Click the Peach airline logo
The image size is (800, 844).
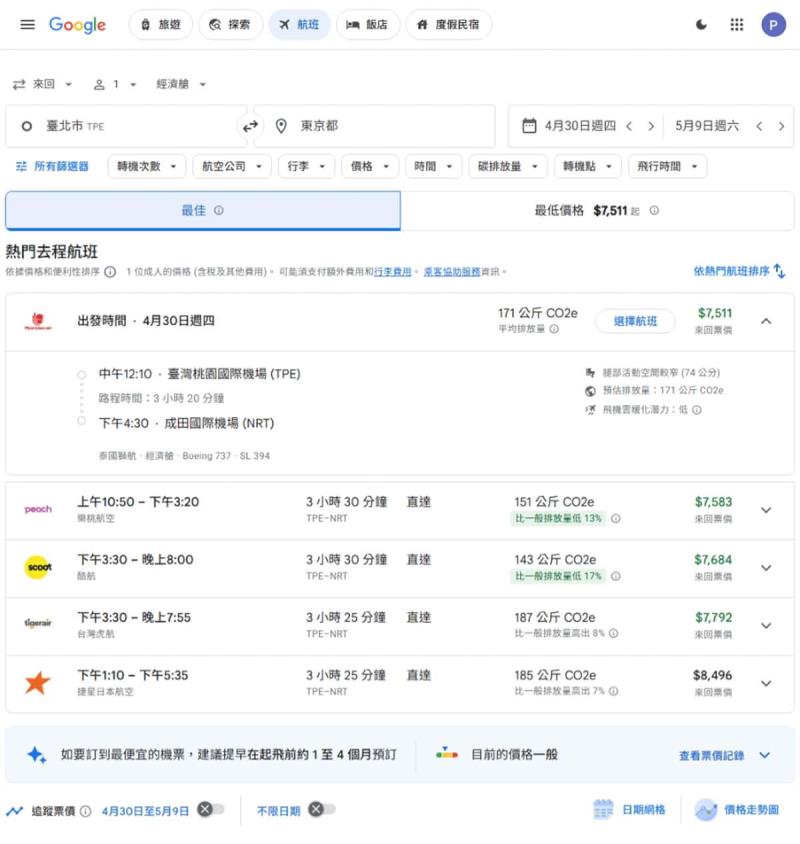click(x=37, y=509)
